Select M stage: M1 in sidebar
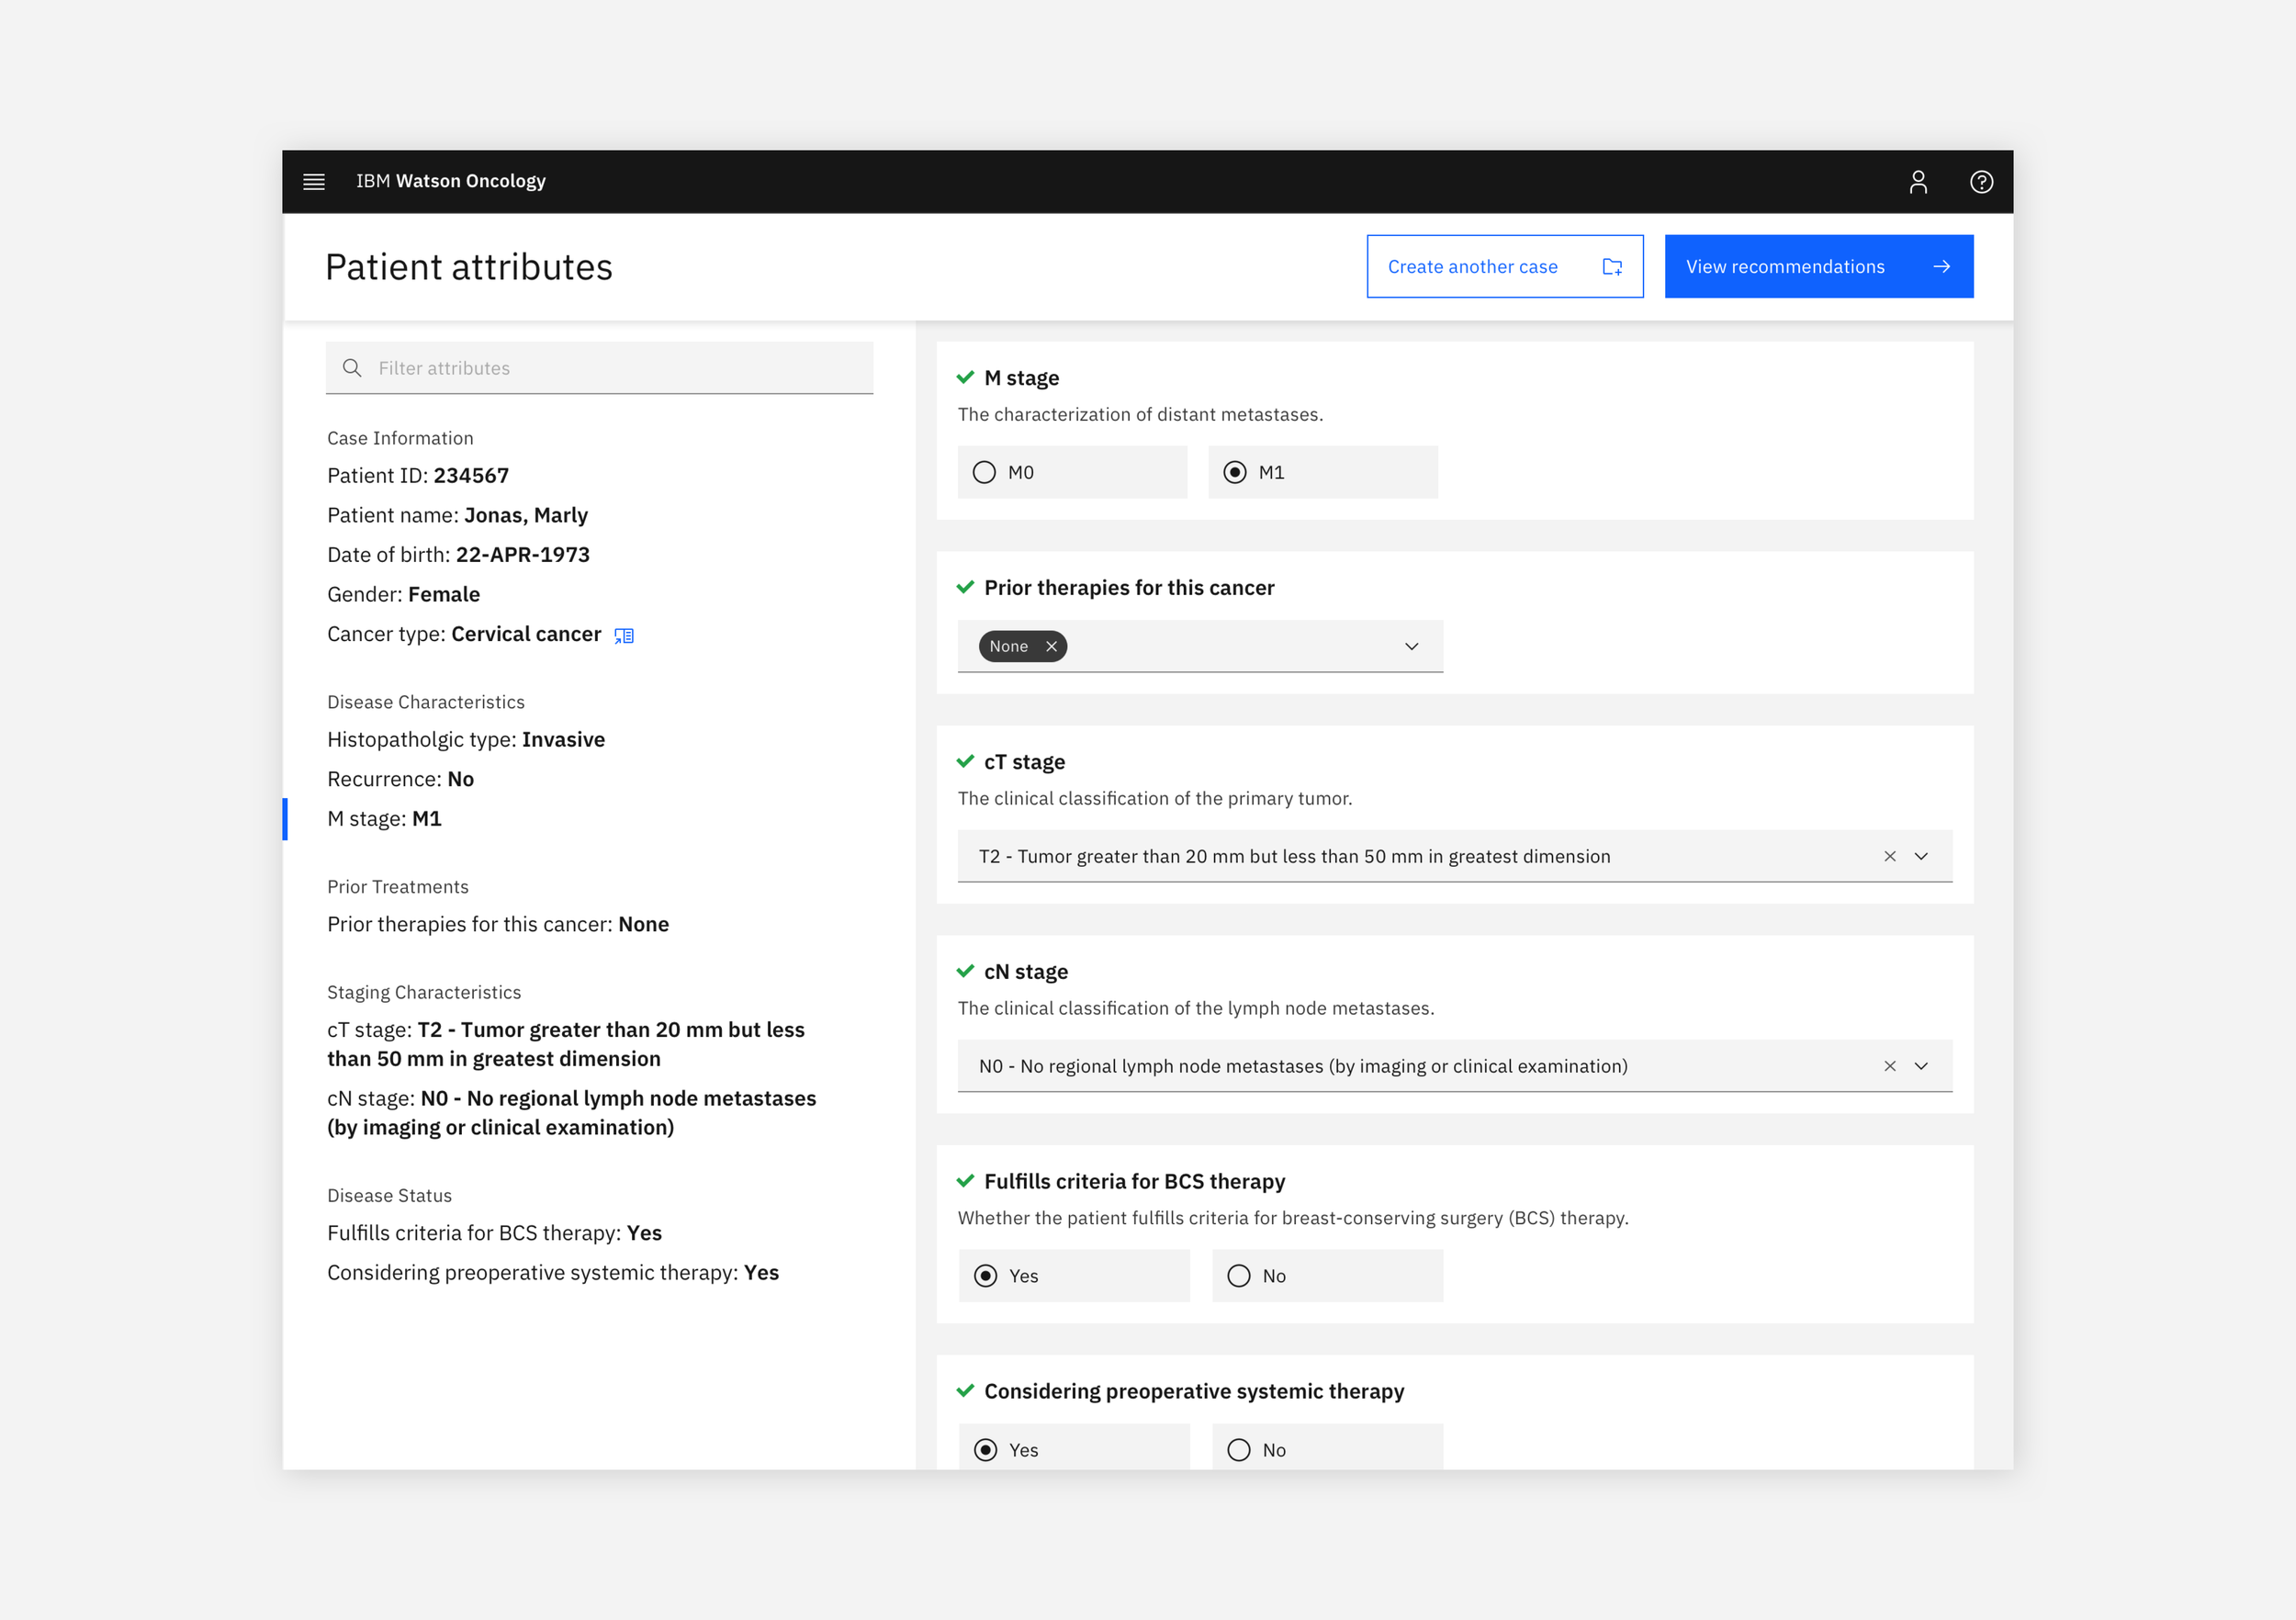 [x=384, y=819]
